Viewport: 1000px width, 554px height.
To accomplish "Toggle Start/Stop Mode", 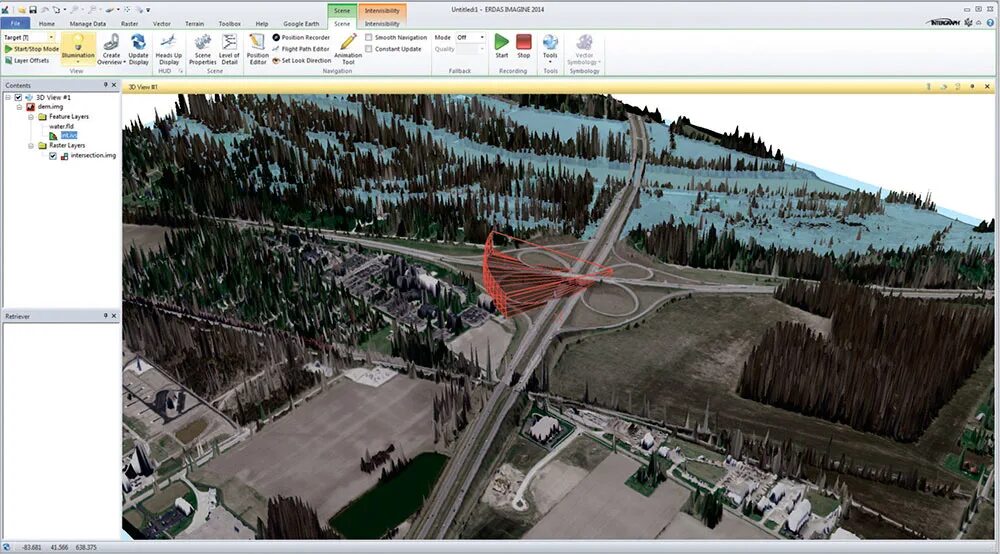I will 31,49.
